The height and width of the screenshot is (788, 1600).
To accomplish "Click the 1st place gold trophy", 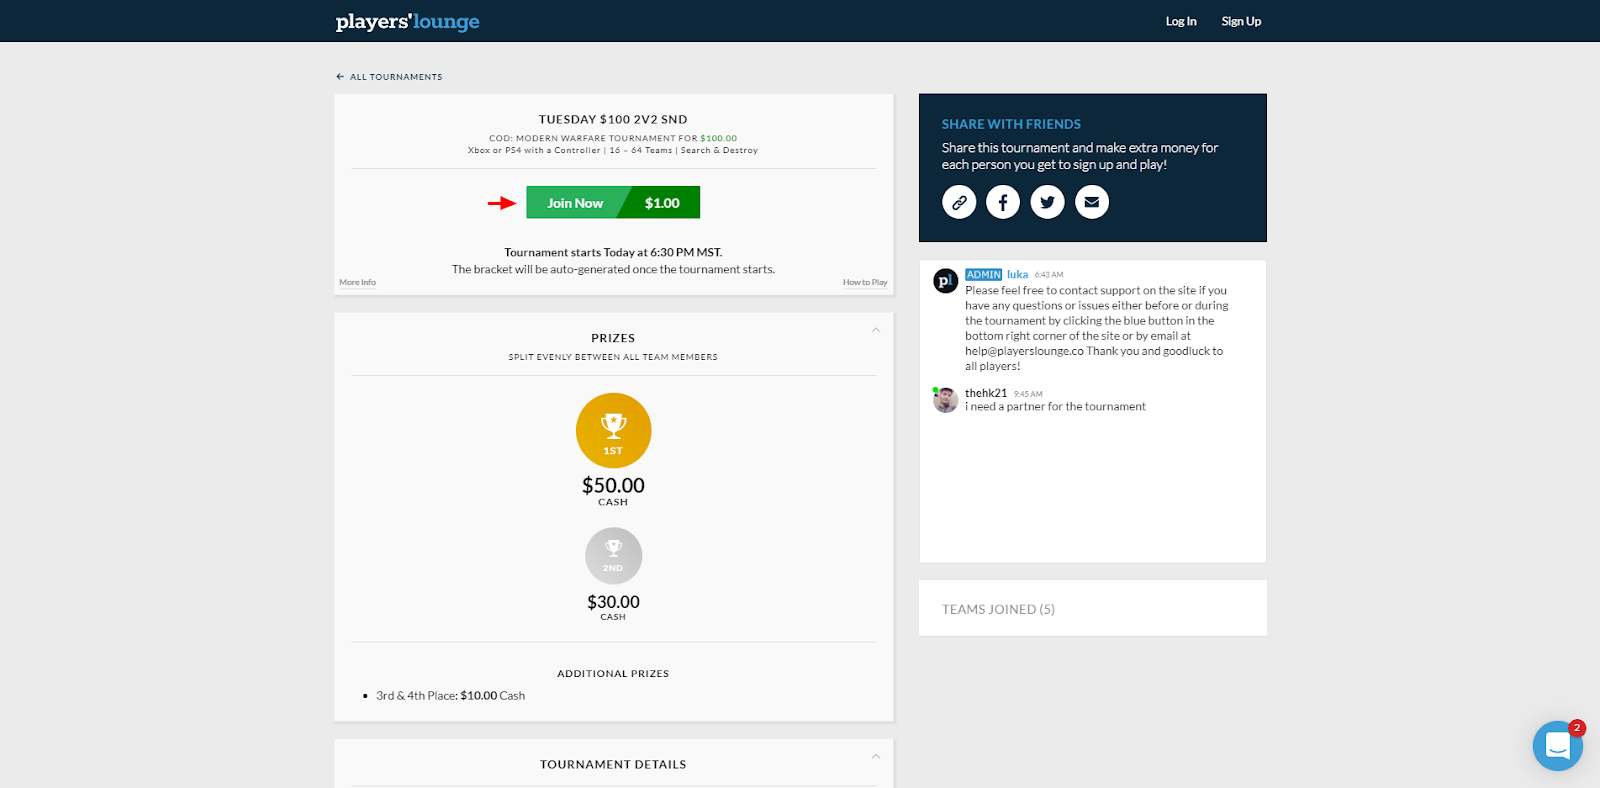I will click(x=613, y=430).
